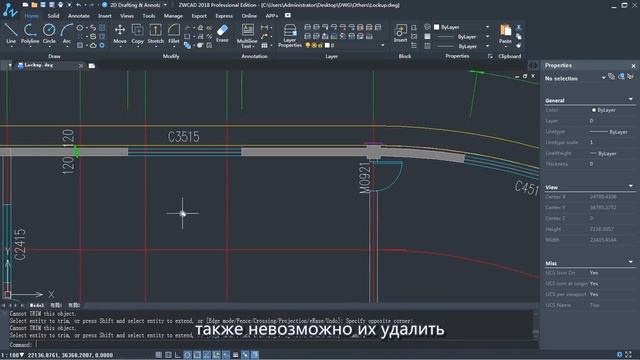Open the Express ribbon tab

coord(224,16)
